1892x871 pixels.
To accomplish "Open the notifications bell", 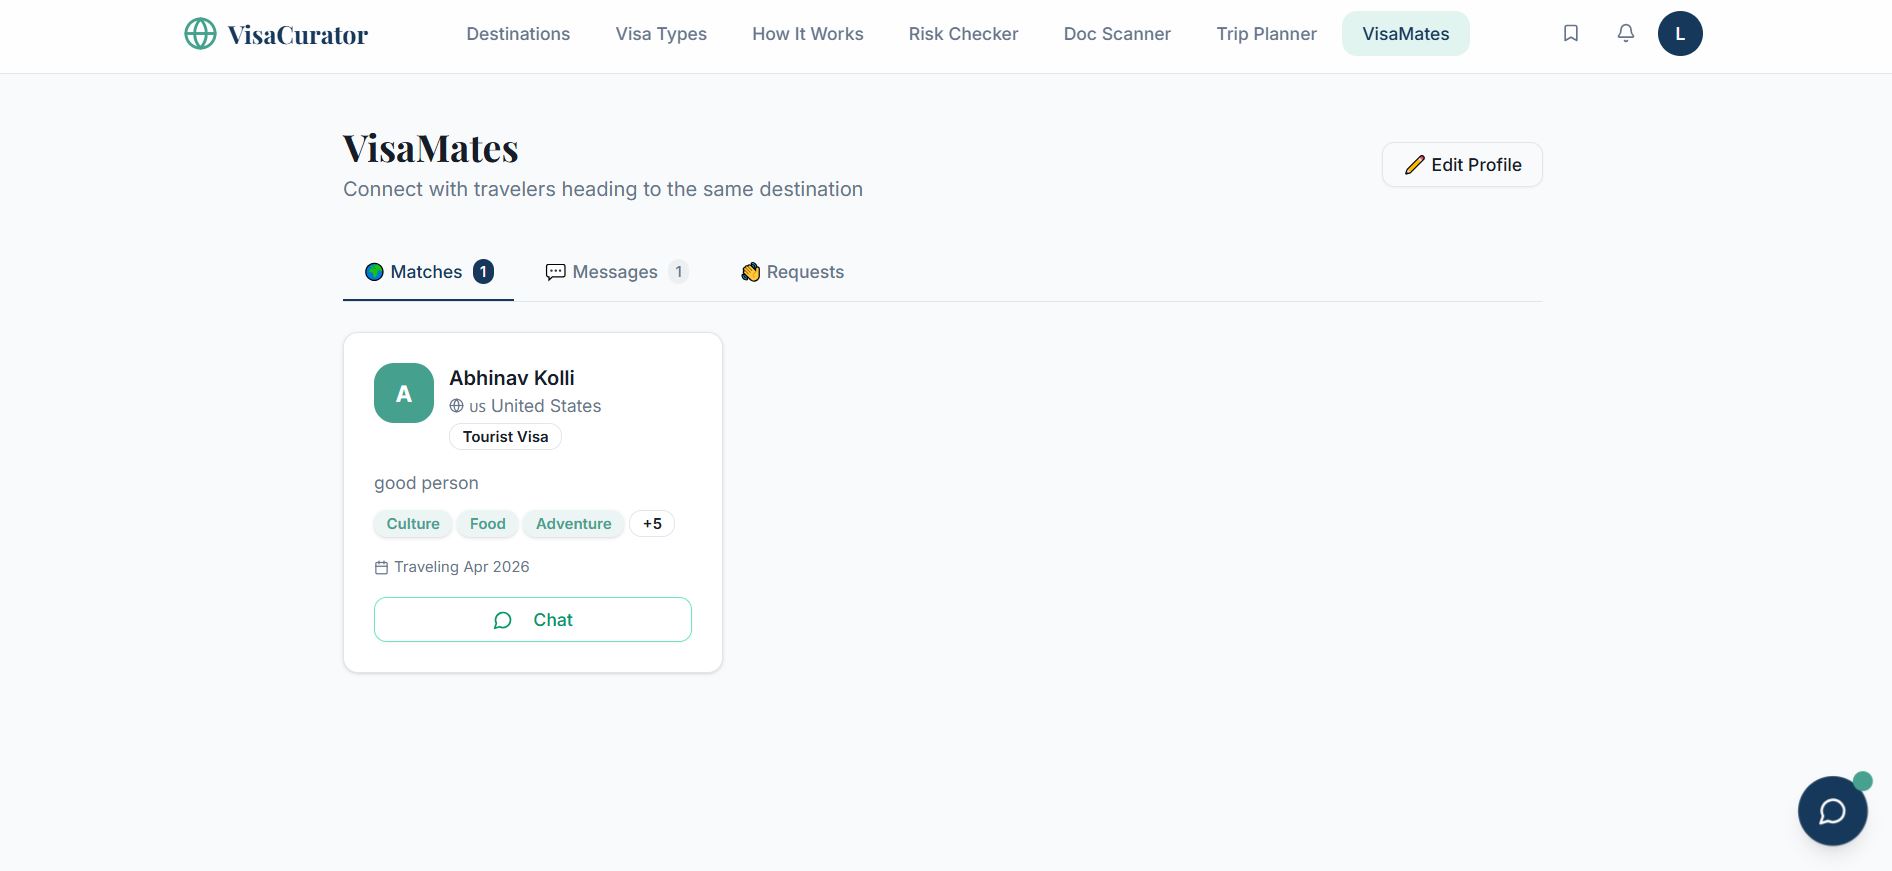I will [x=1626, y=34].
